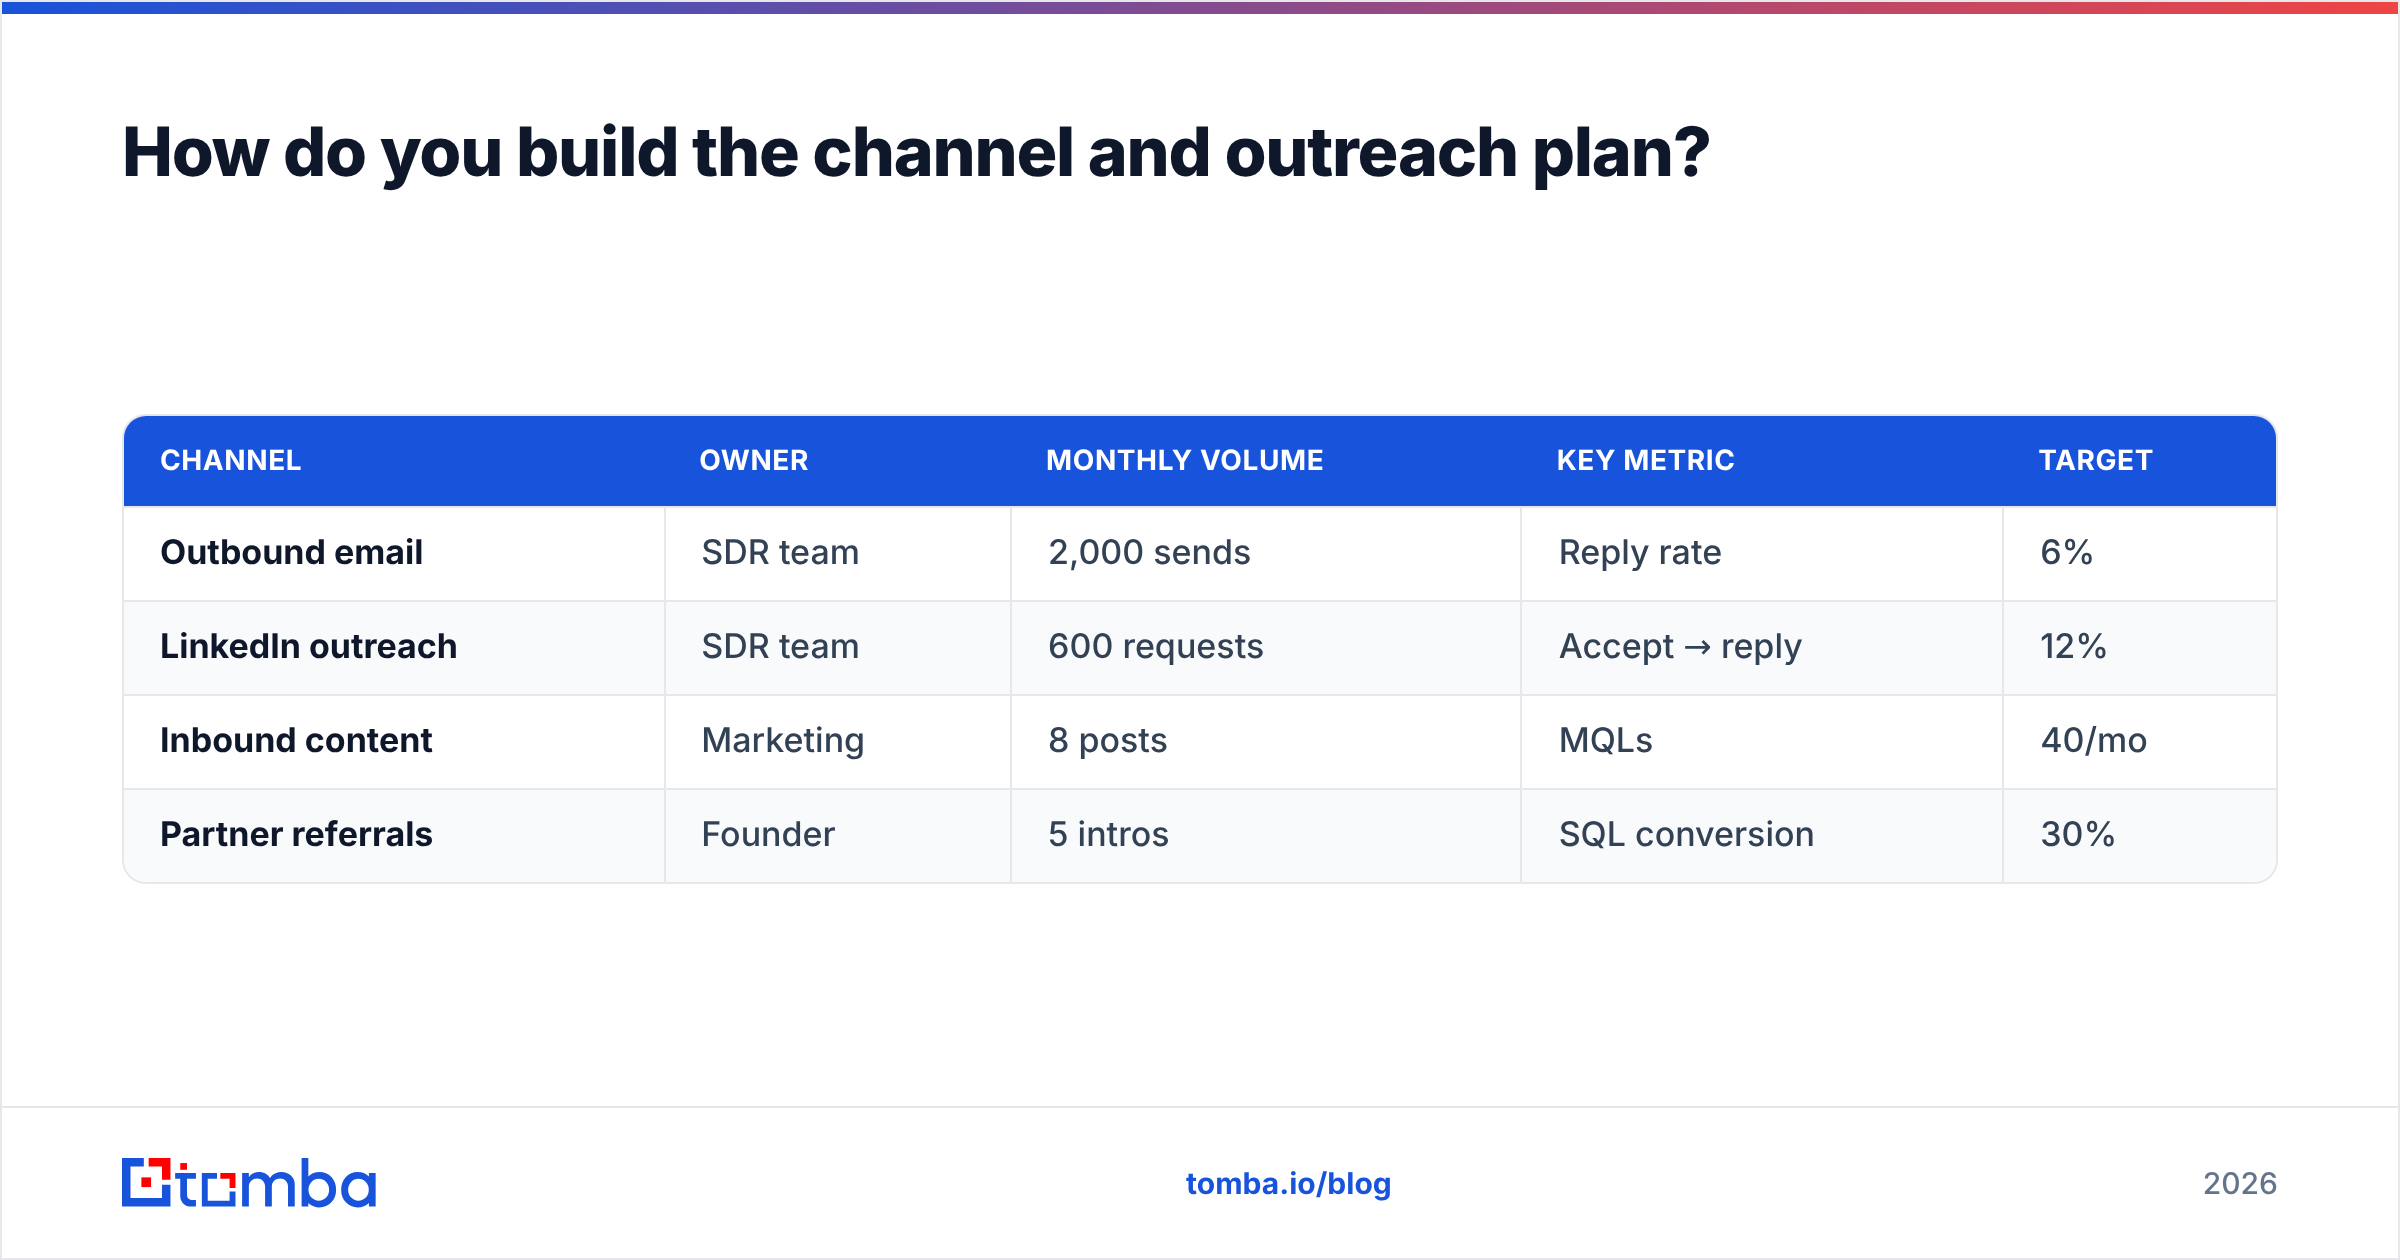Click the 8 posts cell
The height and width of the screenshot is (1260, 2400).
click(x=1266, y=741)
